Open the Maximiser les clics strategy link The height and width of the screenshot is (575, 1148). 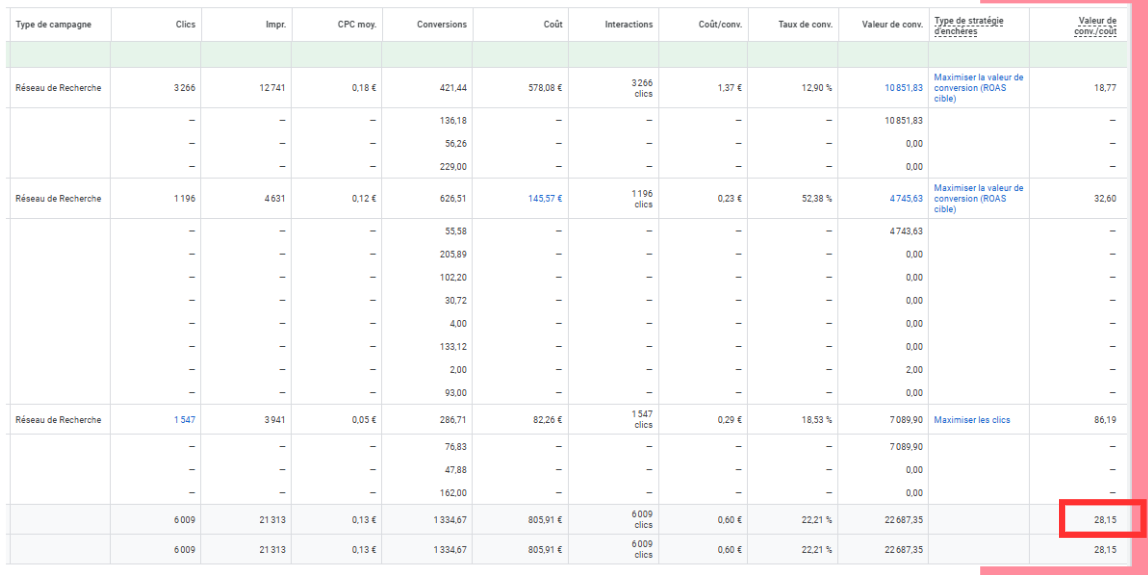[x=971, y=420]
